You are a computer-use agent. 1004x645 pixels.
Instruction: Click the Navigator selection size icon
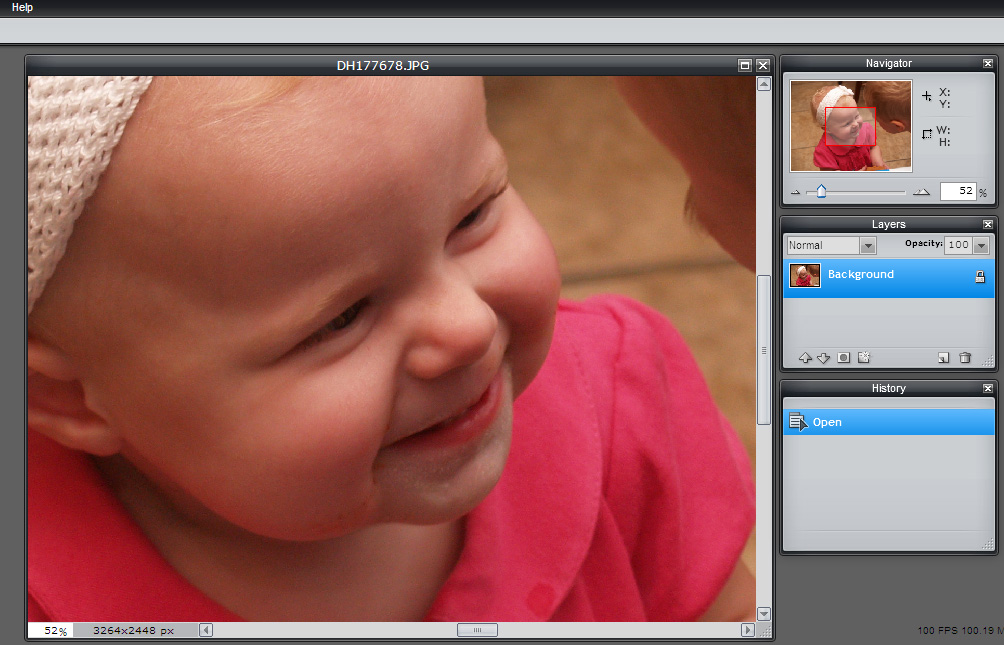(x=927, y=134)
